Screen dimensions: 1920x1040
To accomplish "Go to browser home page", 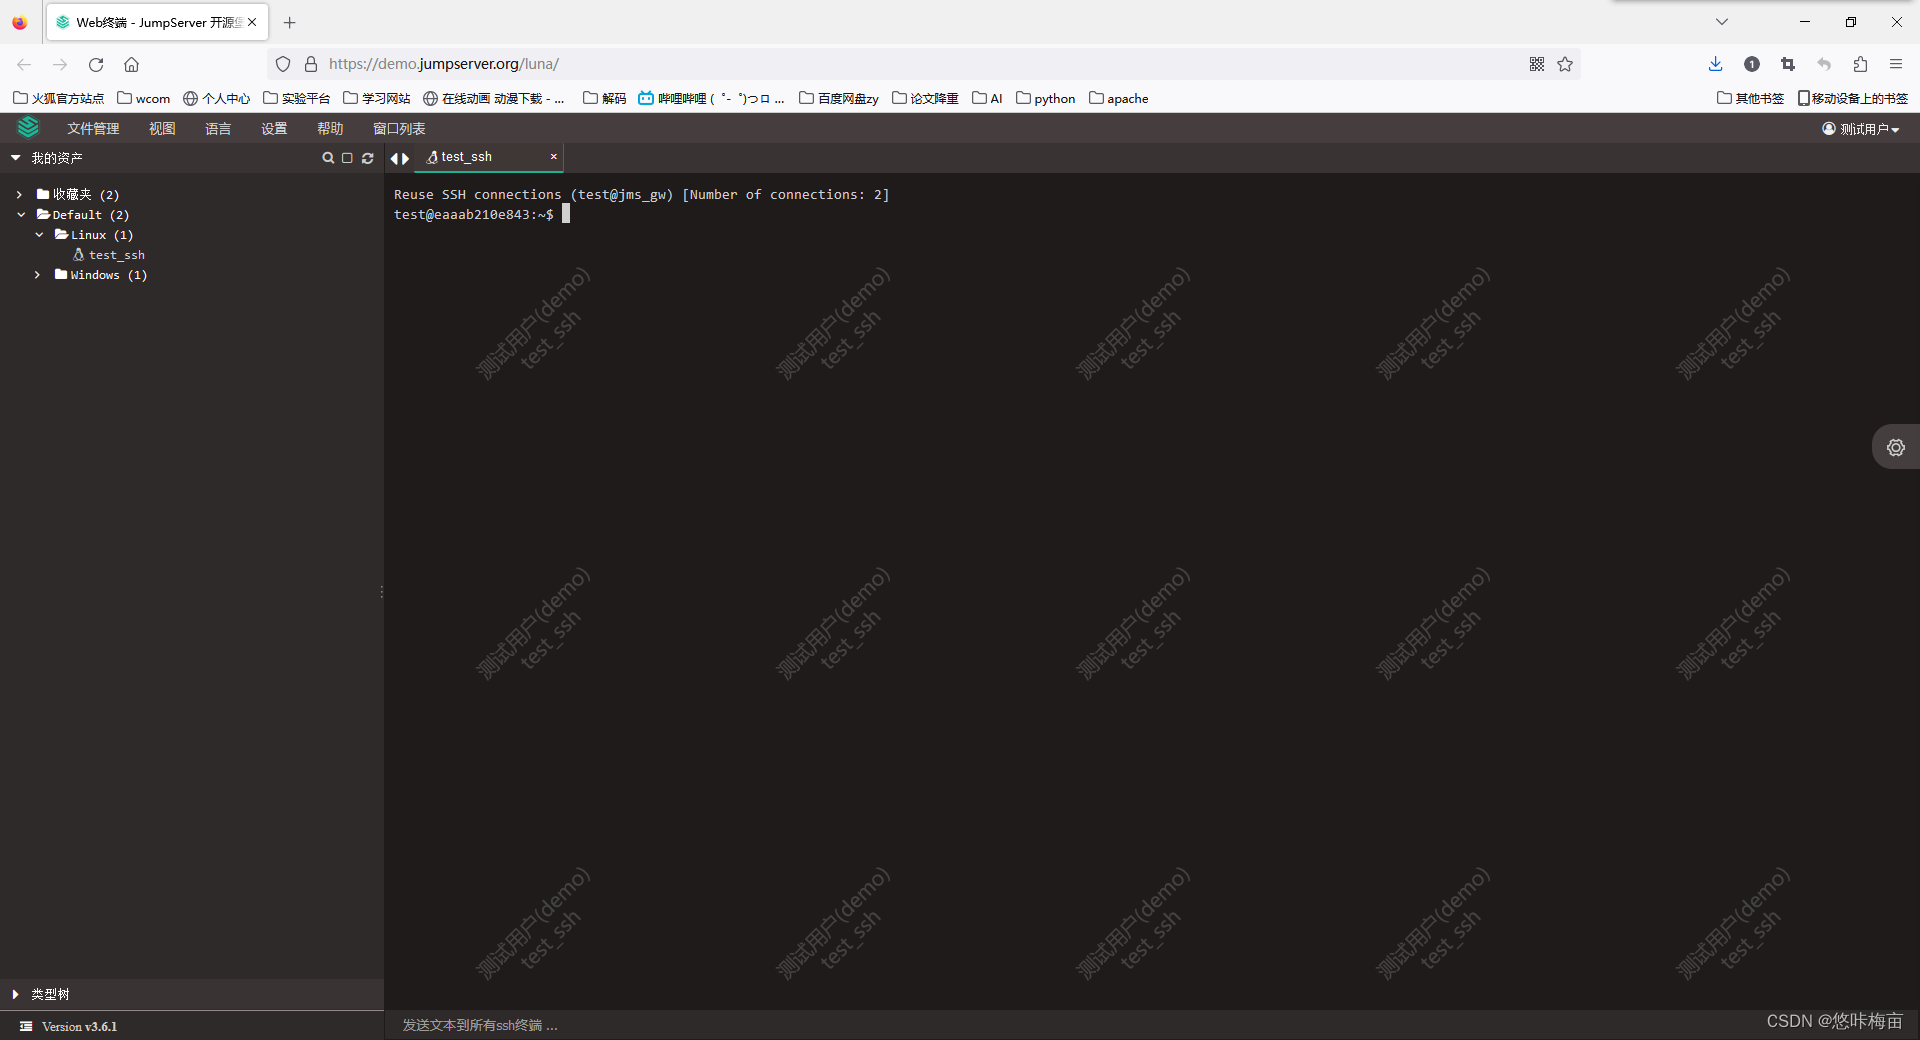I will (131, 64).
